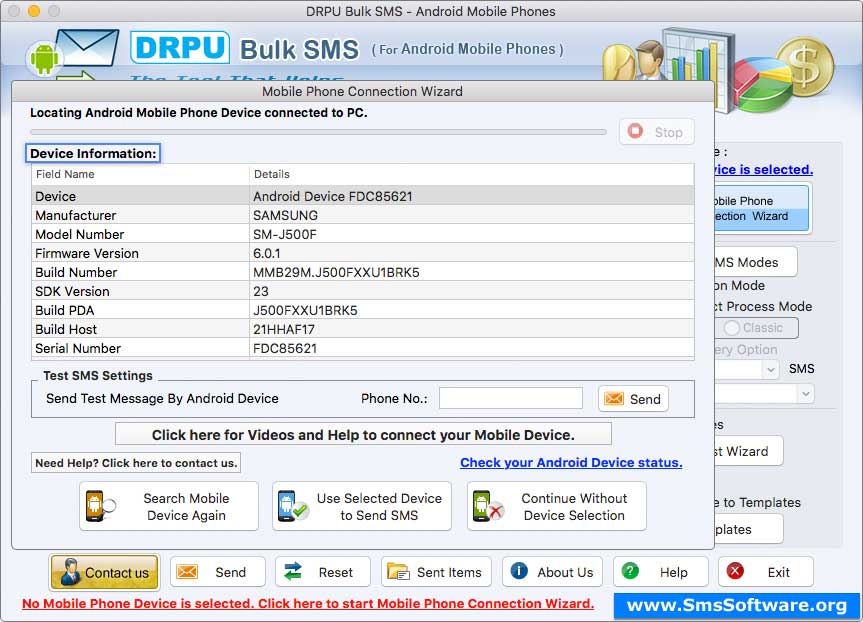Choose Use Selected Device to Send SMS
Image resolution: width=863 pixels, height=622 pixels.
(362, 506)
